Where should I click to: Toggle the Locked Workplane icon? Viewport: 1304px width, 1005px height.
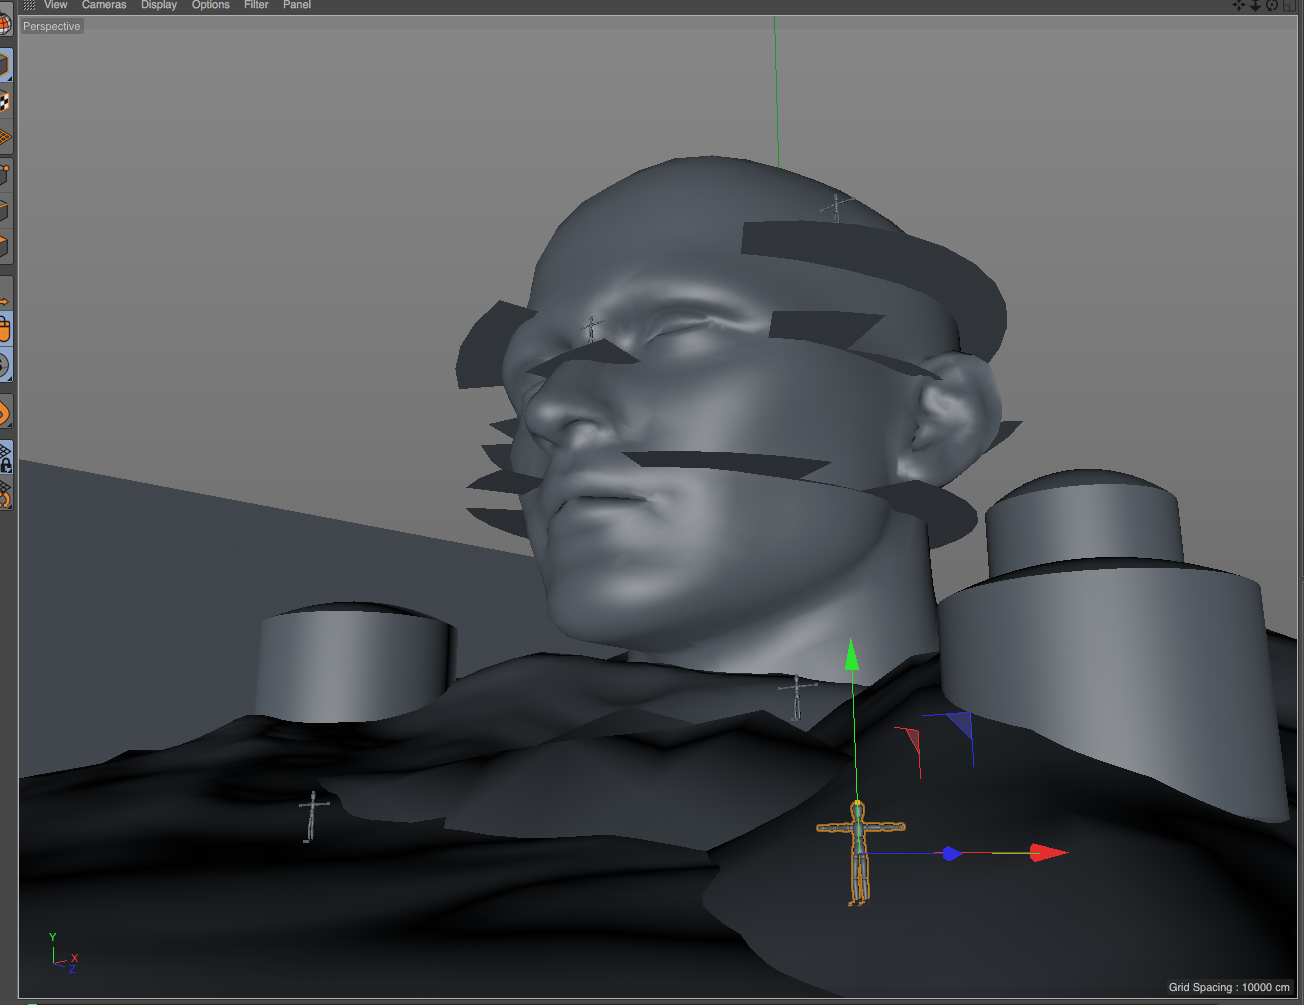5,457
